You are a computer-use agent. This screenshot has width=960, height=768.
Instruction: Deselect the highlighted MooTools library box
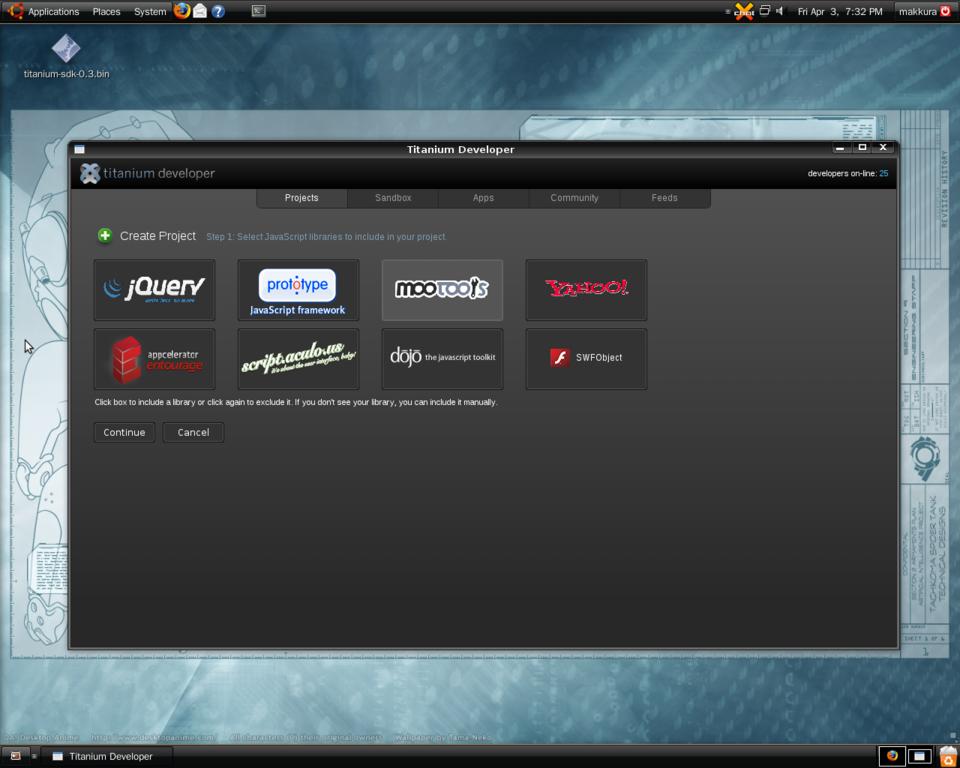click(442, 290)
